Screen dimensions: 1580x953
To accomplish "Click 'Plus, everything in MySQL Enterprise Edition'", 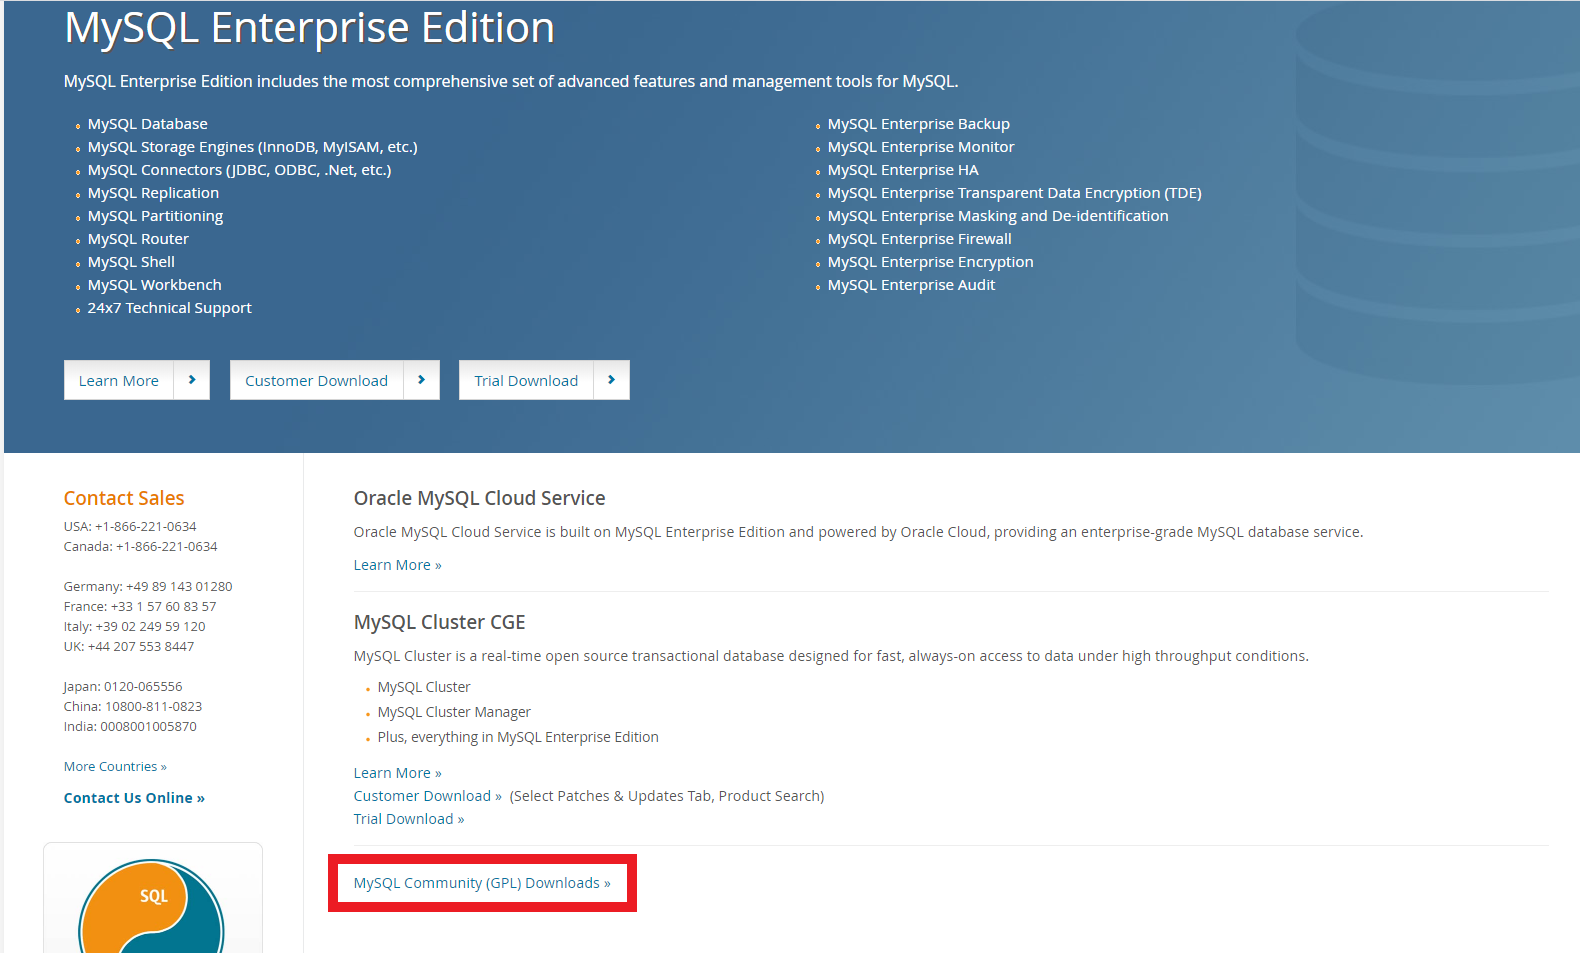I will [x=518, y=737].
